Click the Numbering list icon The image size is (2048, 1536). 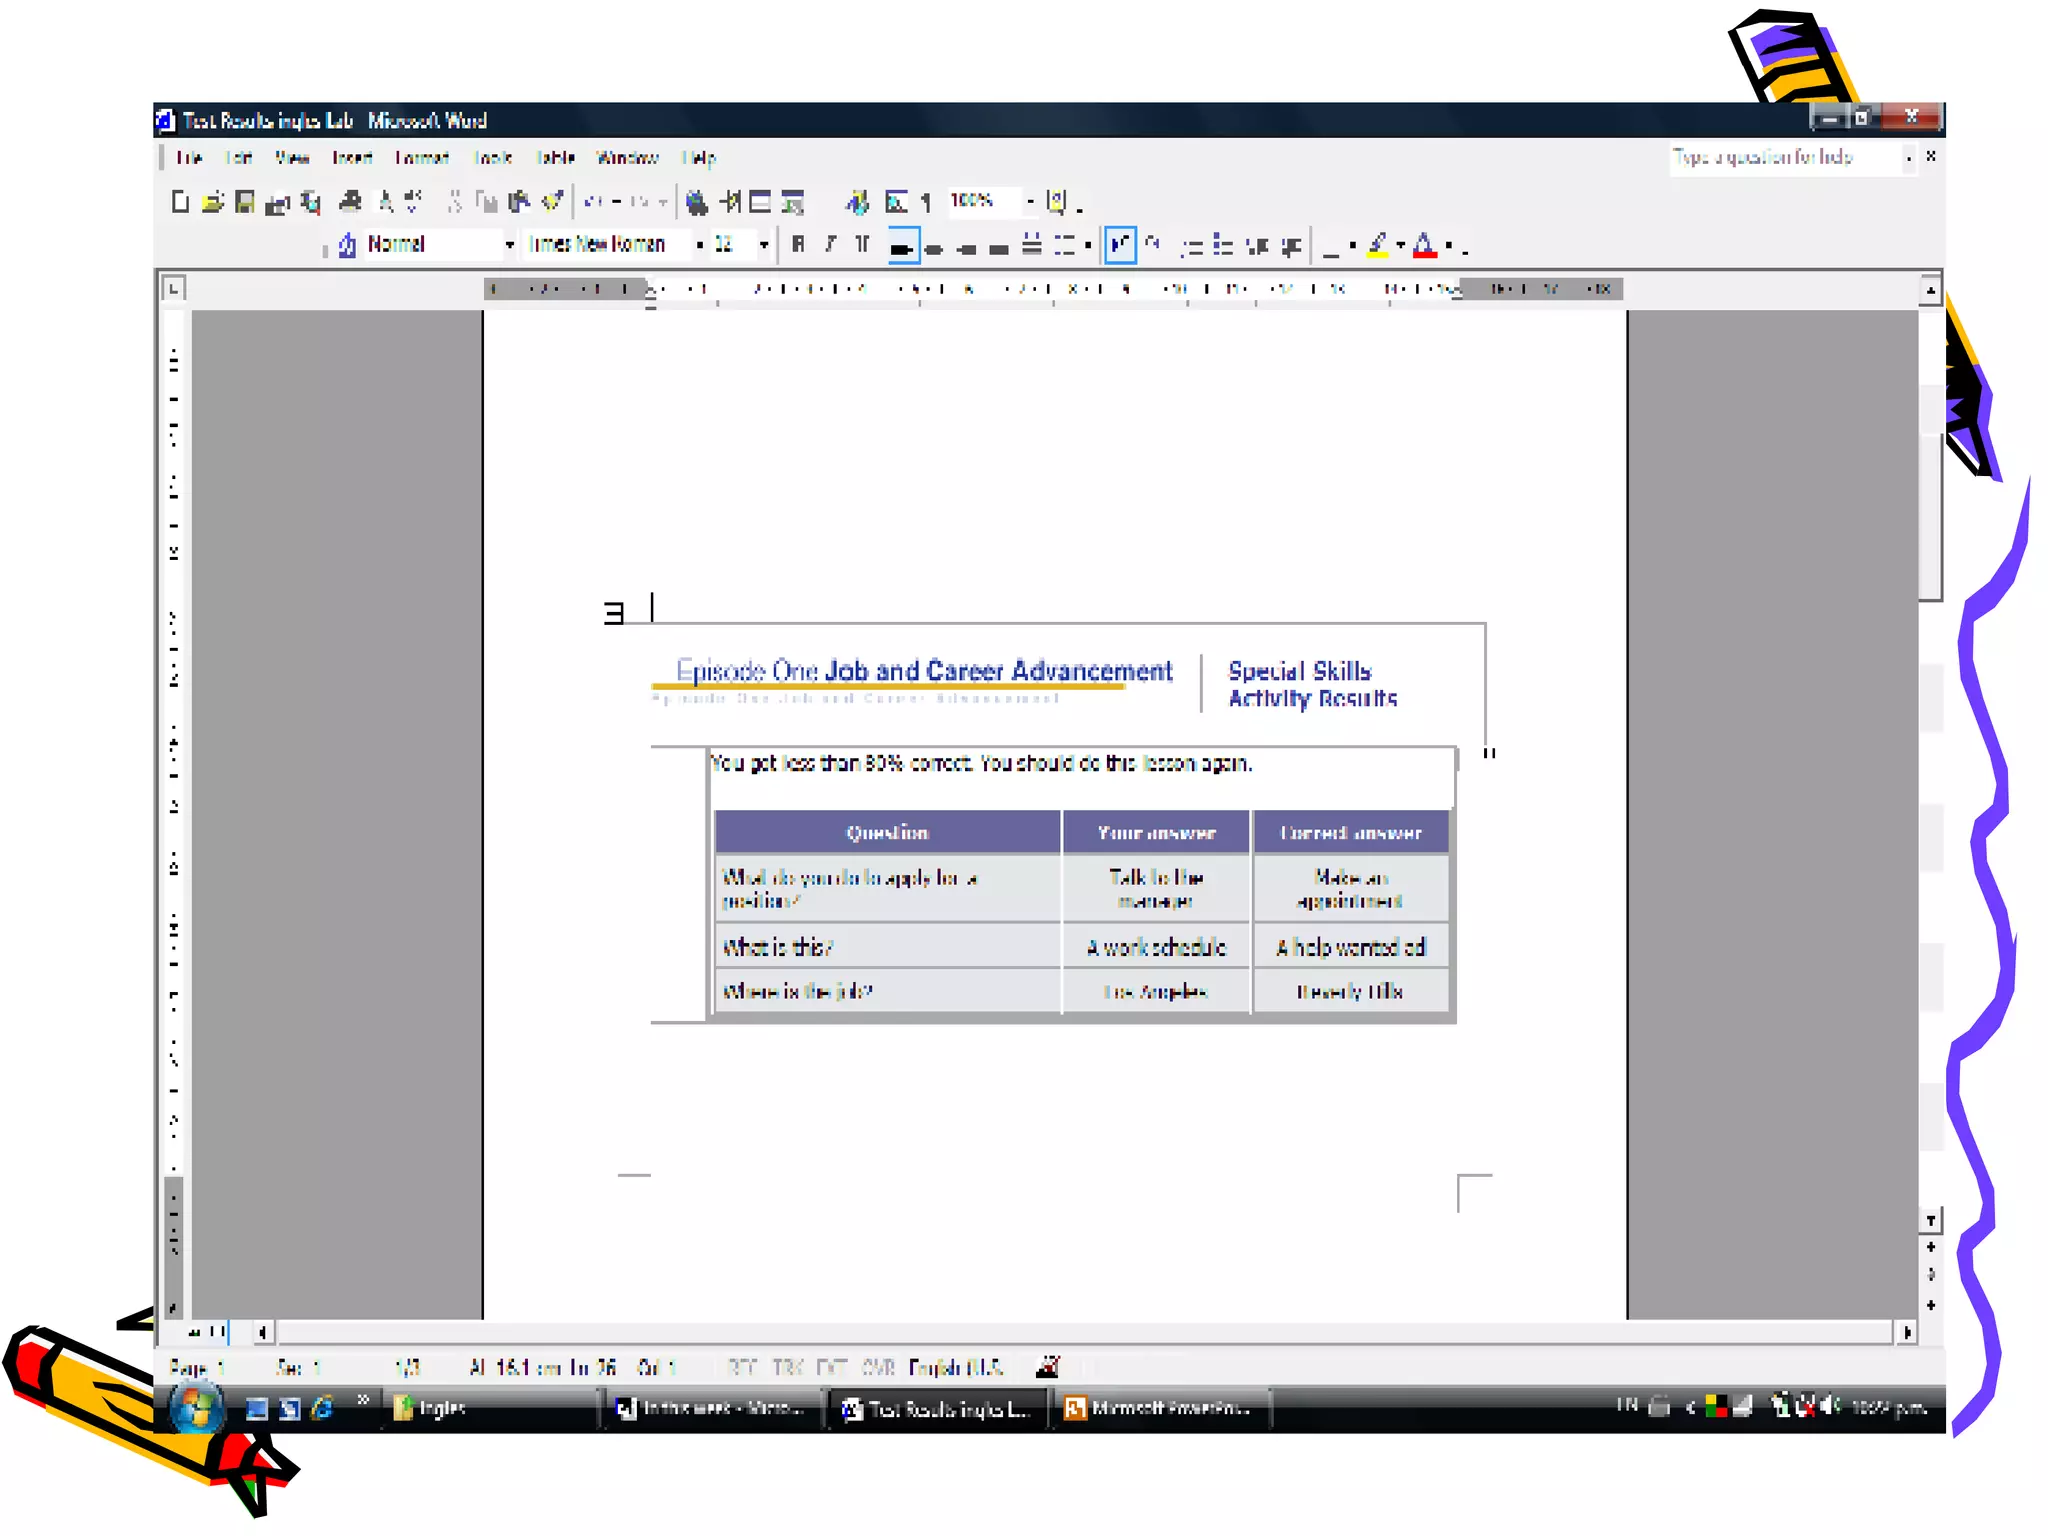pyautogui.click(x=1191, y=246)
